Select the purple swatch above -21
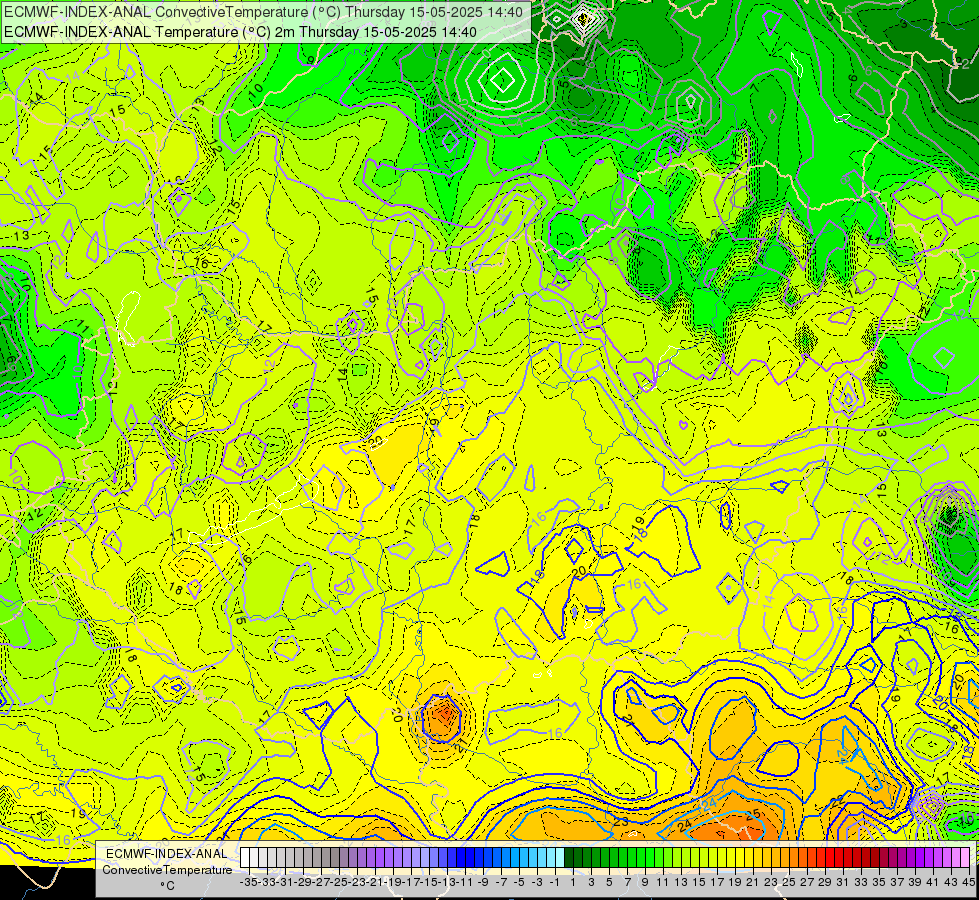Viewport: 979px width, 900px height. pos(371,858)
